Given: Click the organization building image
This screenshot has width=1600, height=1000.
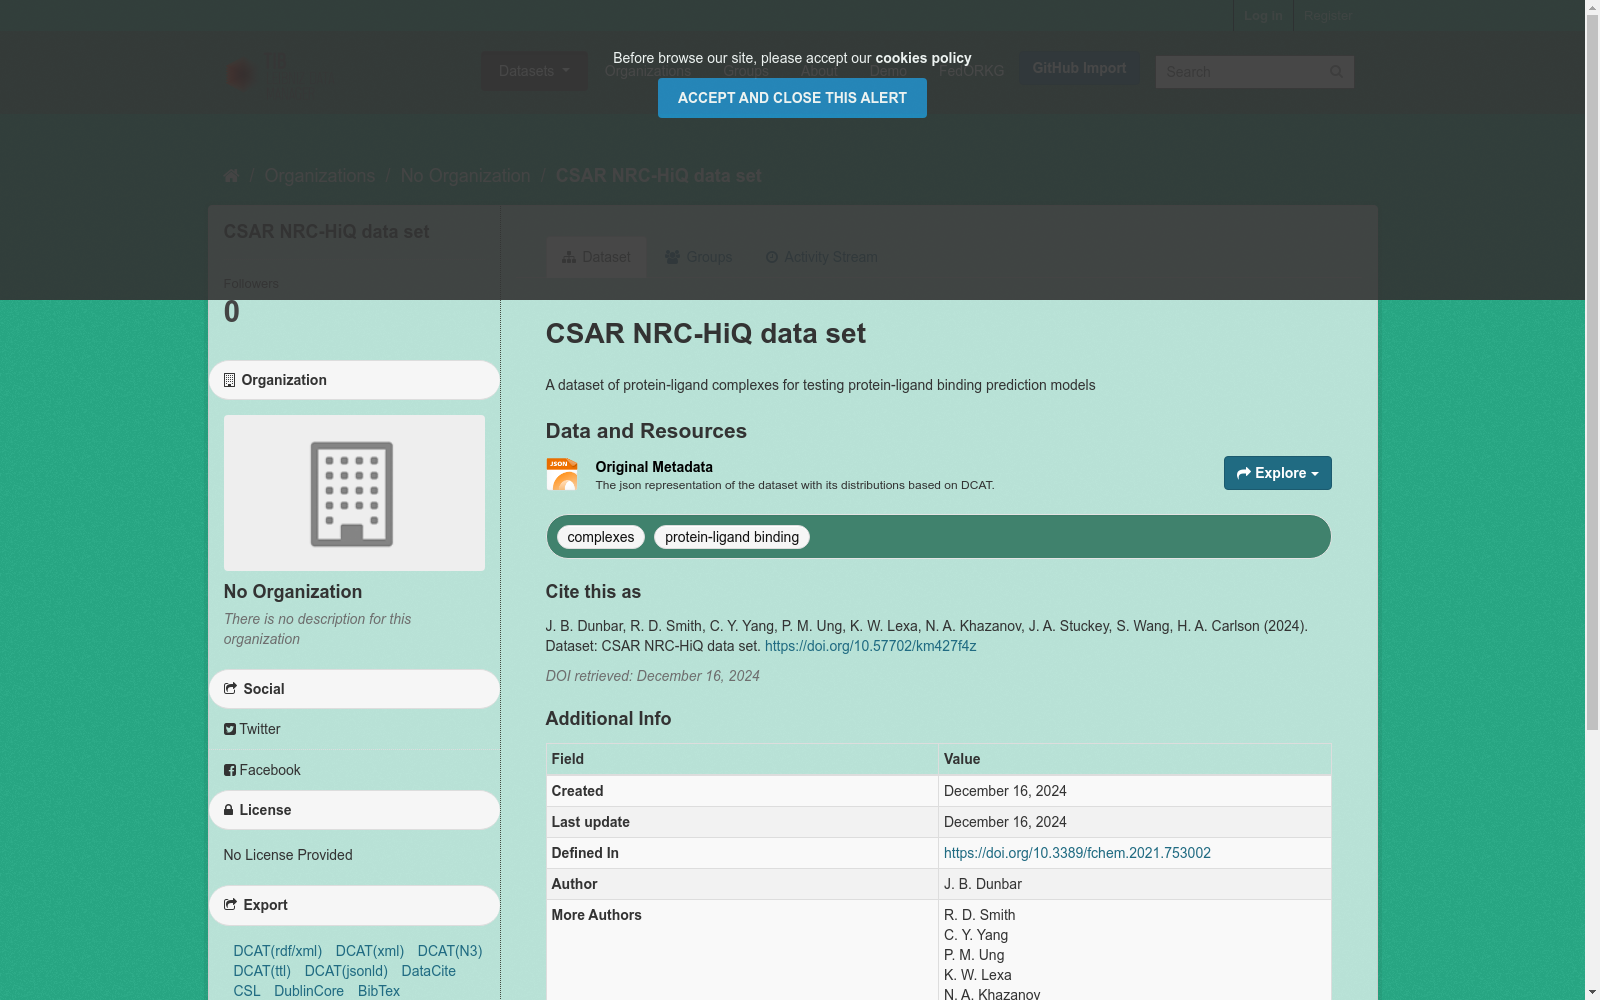Looking at the screenshot, I should tap(354, 493).
